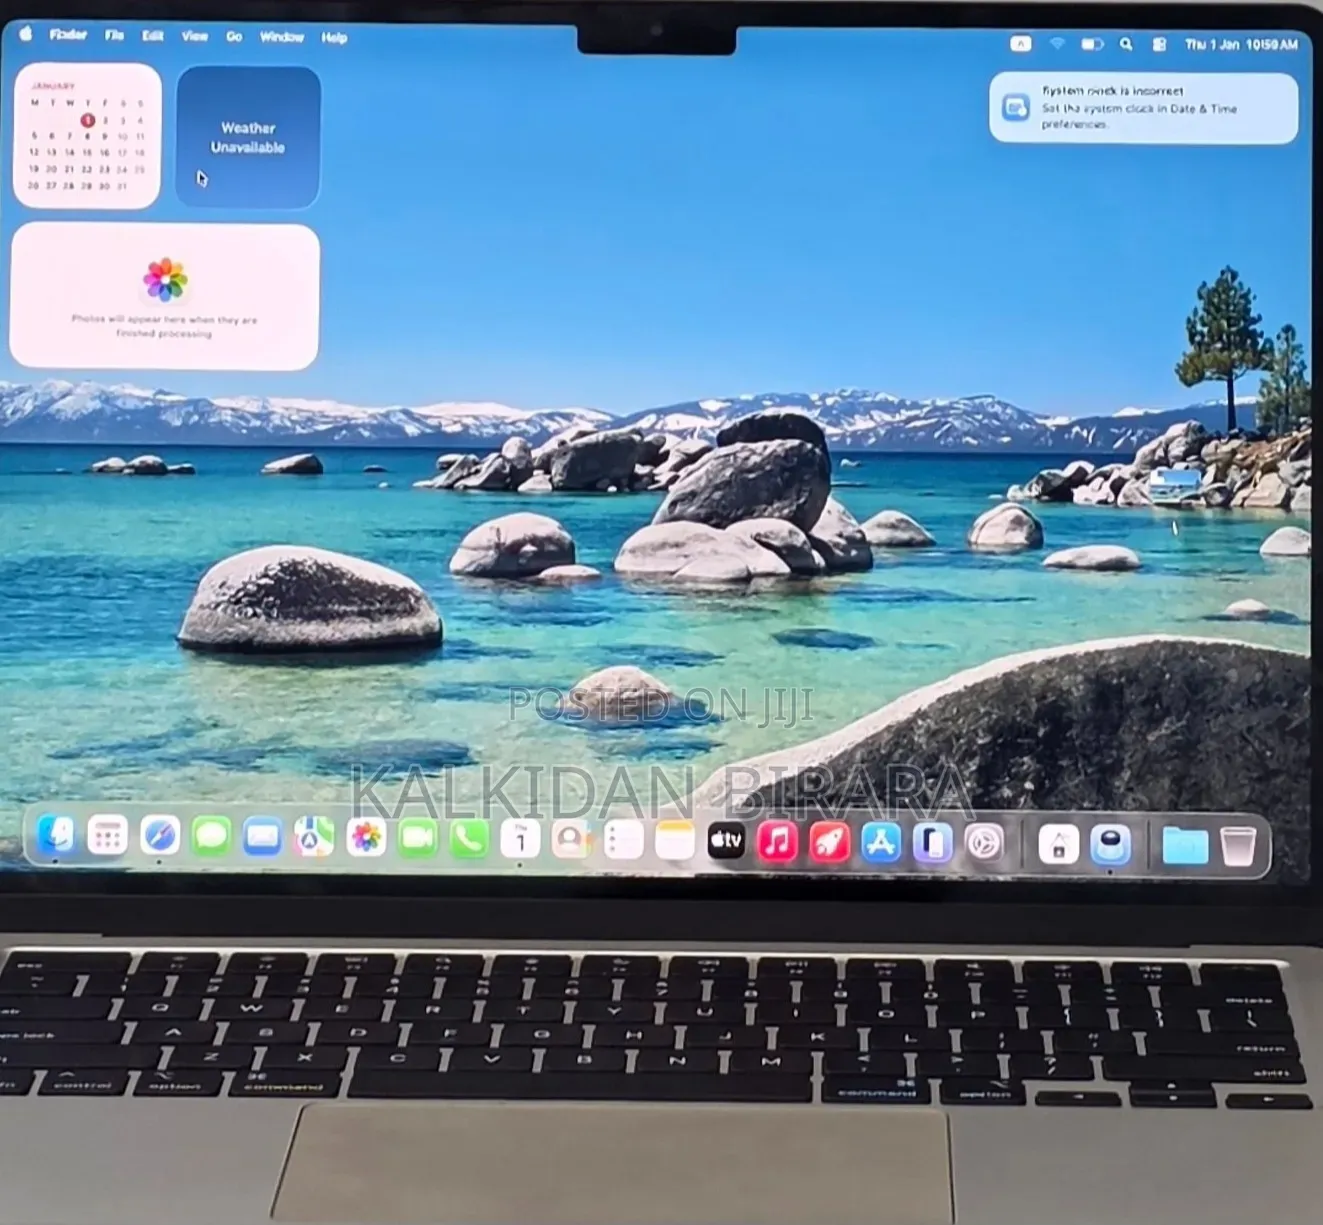Open the Help menu
Screen dimensions: 1323x1225
click(334, 38)
